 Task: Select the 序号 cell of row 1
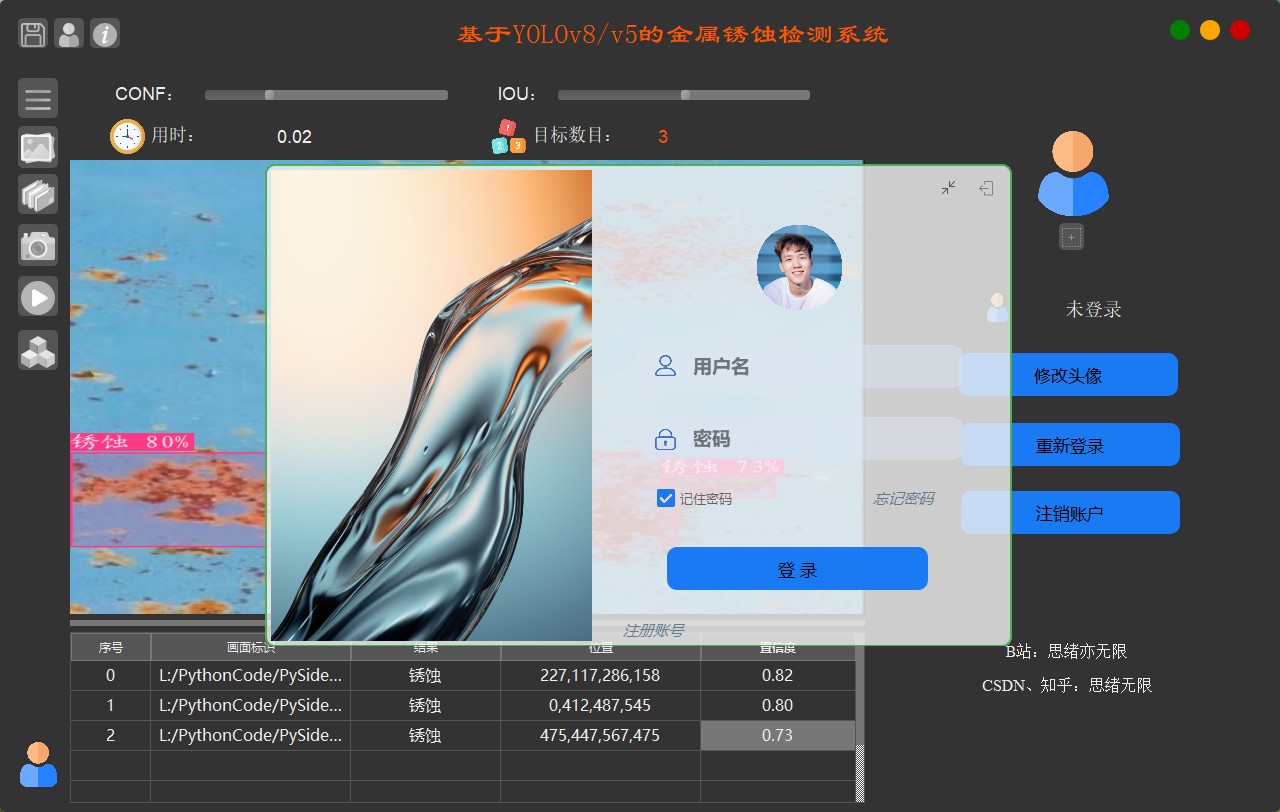tap(110, 705)
